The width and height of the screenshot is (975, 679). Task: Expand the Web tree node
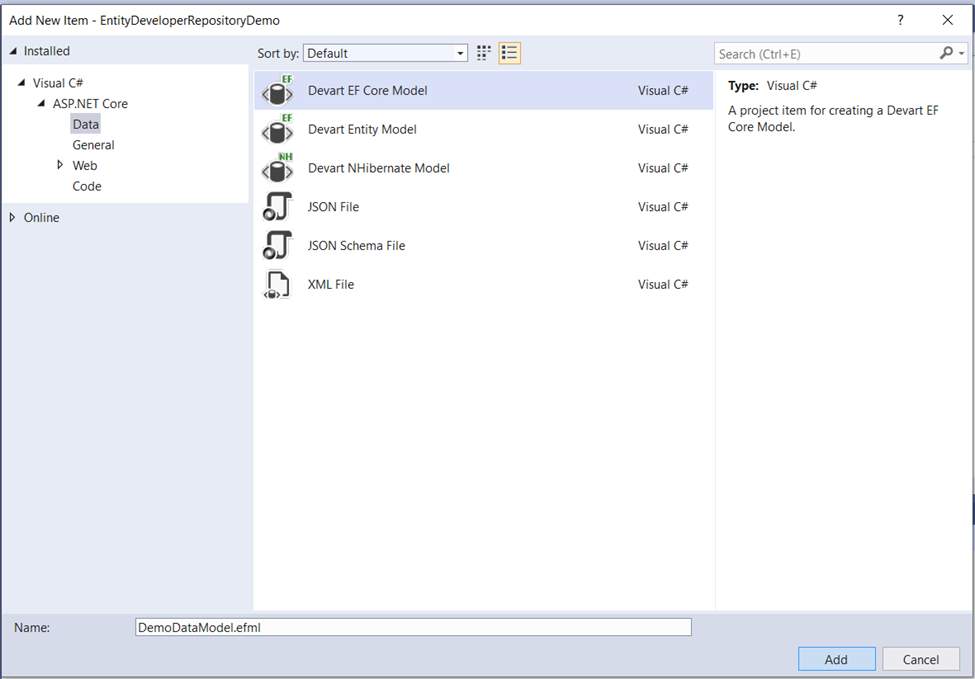click(x=60, y=165)
